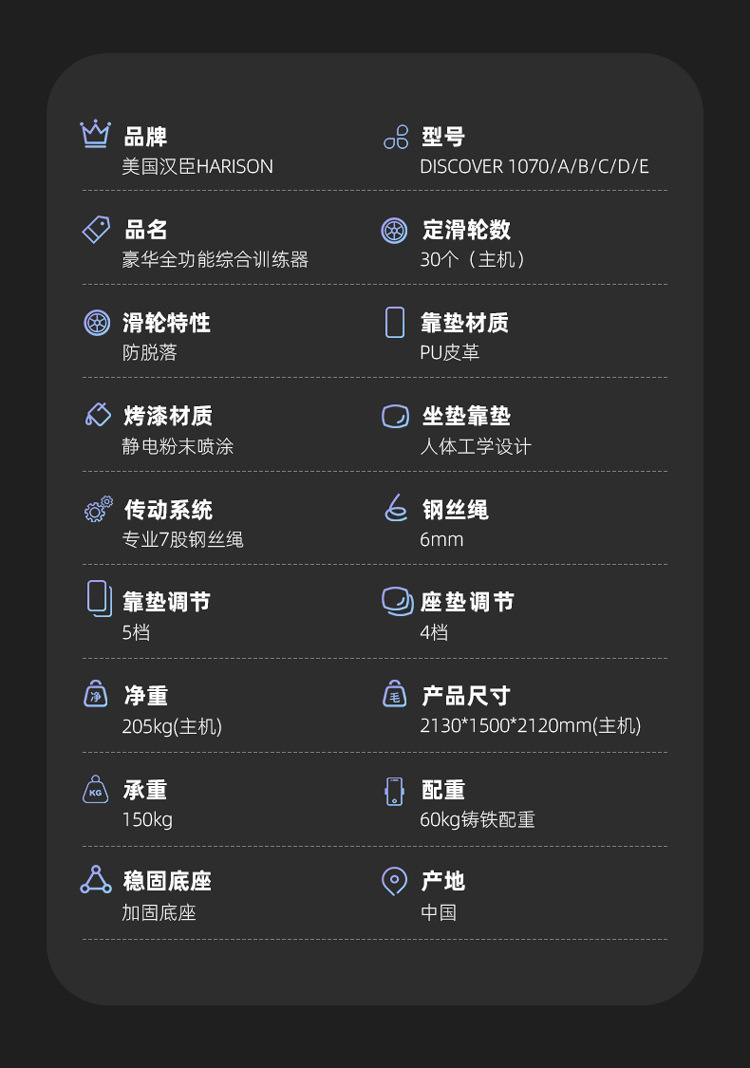Click the net weight bag icon beside 净重
The width and height of the screenshot is (750, 1068).
pos(95,694)
